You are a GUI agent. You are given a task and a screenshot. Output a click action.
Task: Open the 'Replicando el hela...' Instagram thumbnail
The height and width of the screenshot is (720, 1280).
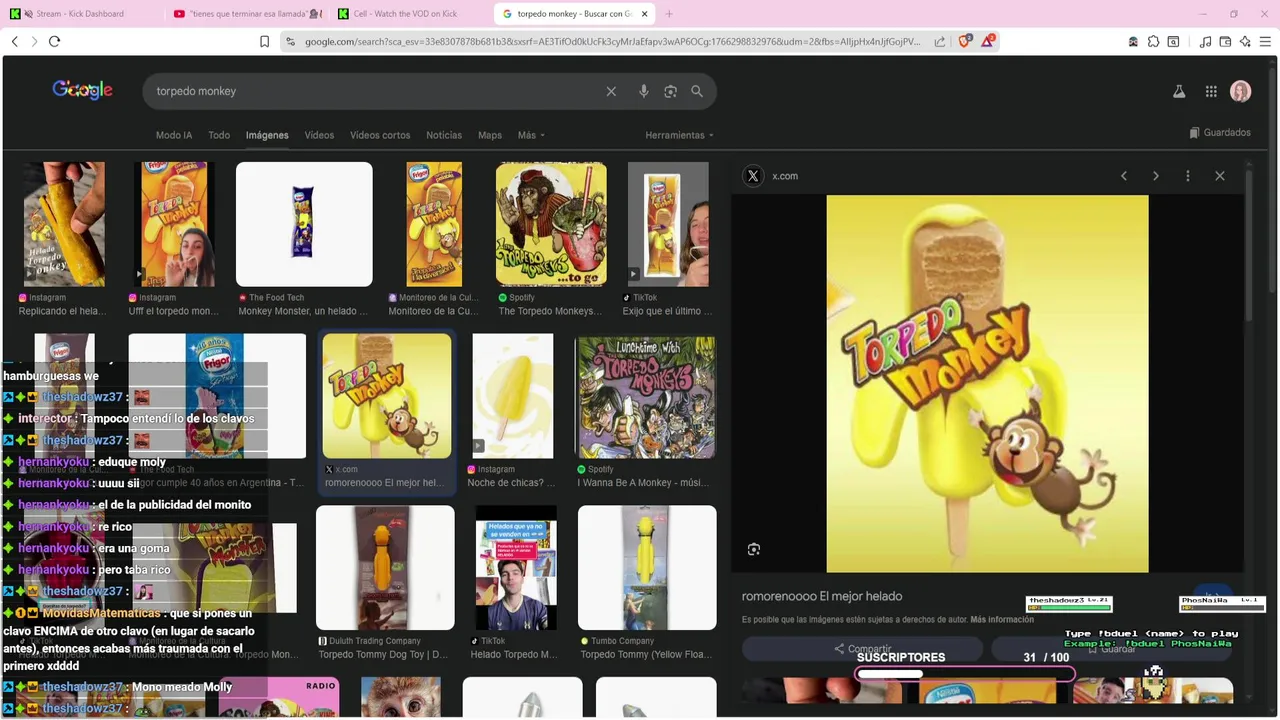[x=64, y=225]
